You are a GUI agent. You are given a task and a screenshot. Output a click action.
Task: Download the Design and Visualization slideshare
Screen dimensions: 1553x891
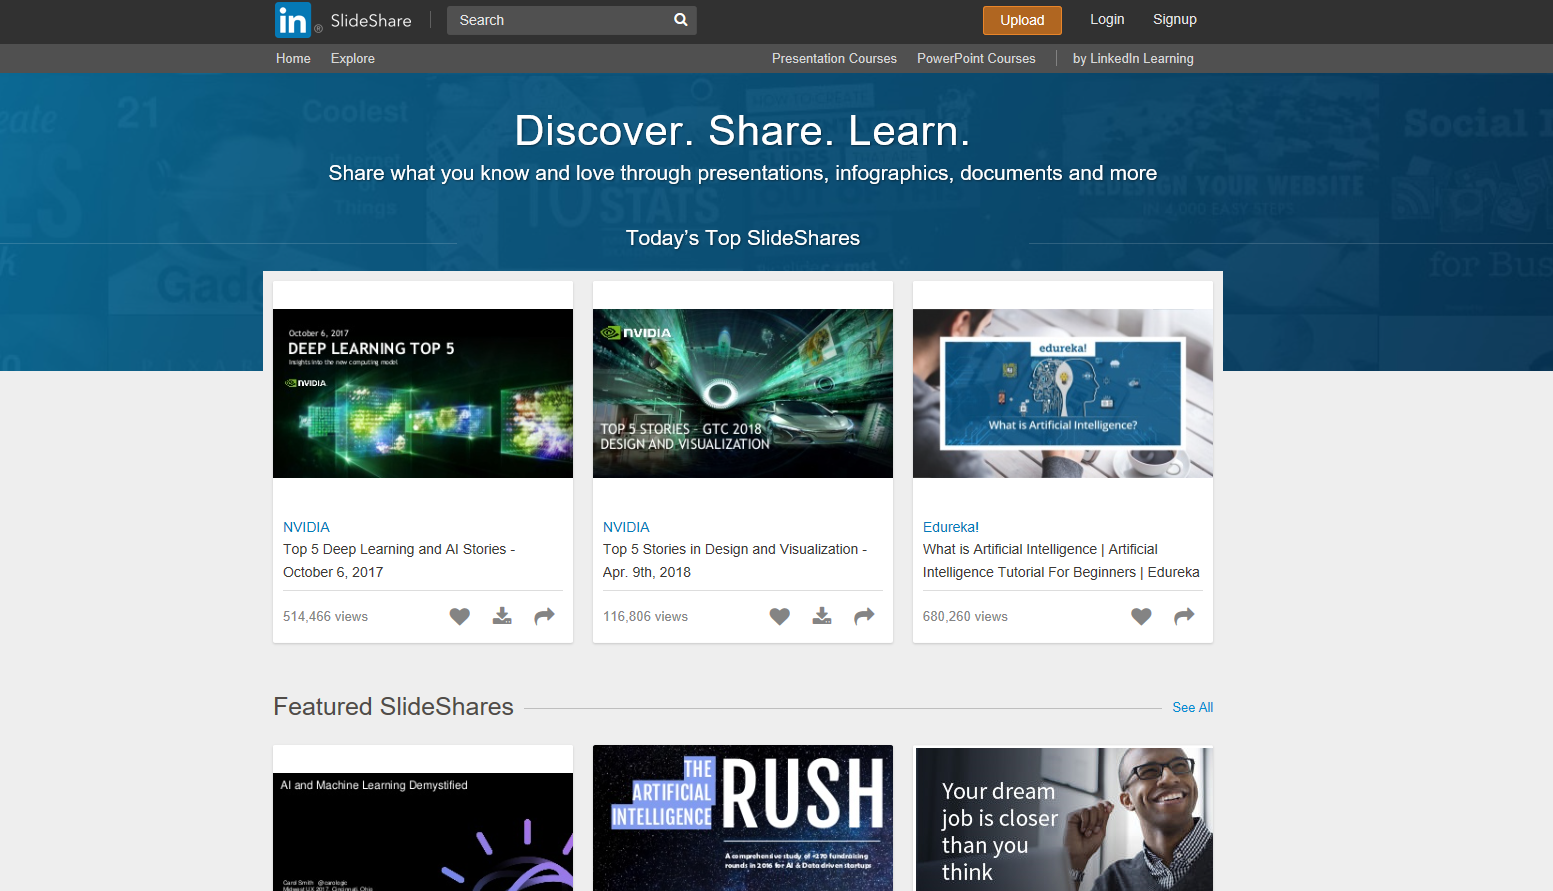[x=822, y=616]
